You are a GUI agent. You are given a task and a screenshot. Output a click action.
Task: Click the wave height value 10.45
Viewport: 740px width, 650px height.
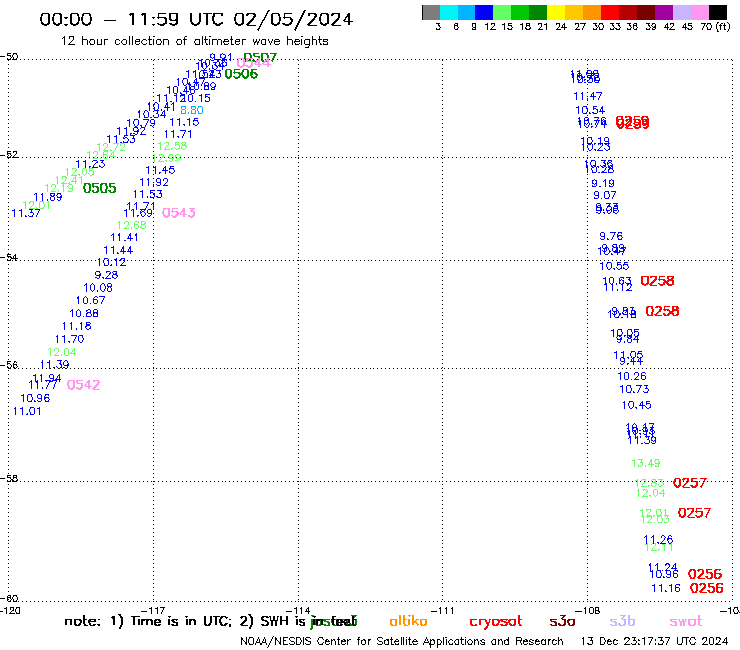point(637,405)
